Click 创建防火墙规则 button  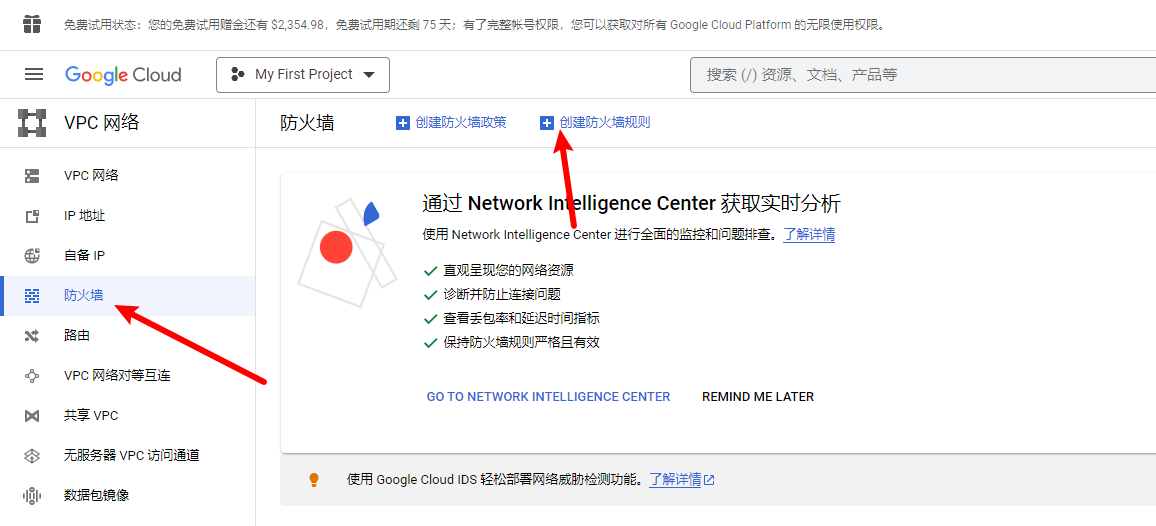(595, 123)
